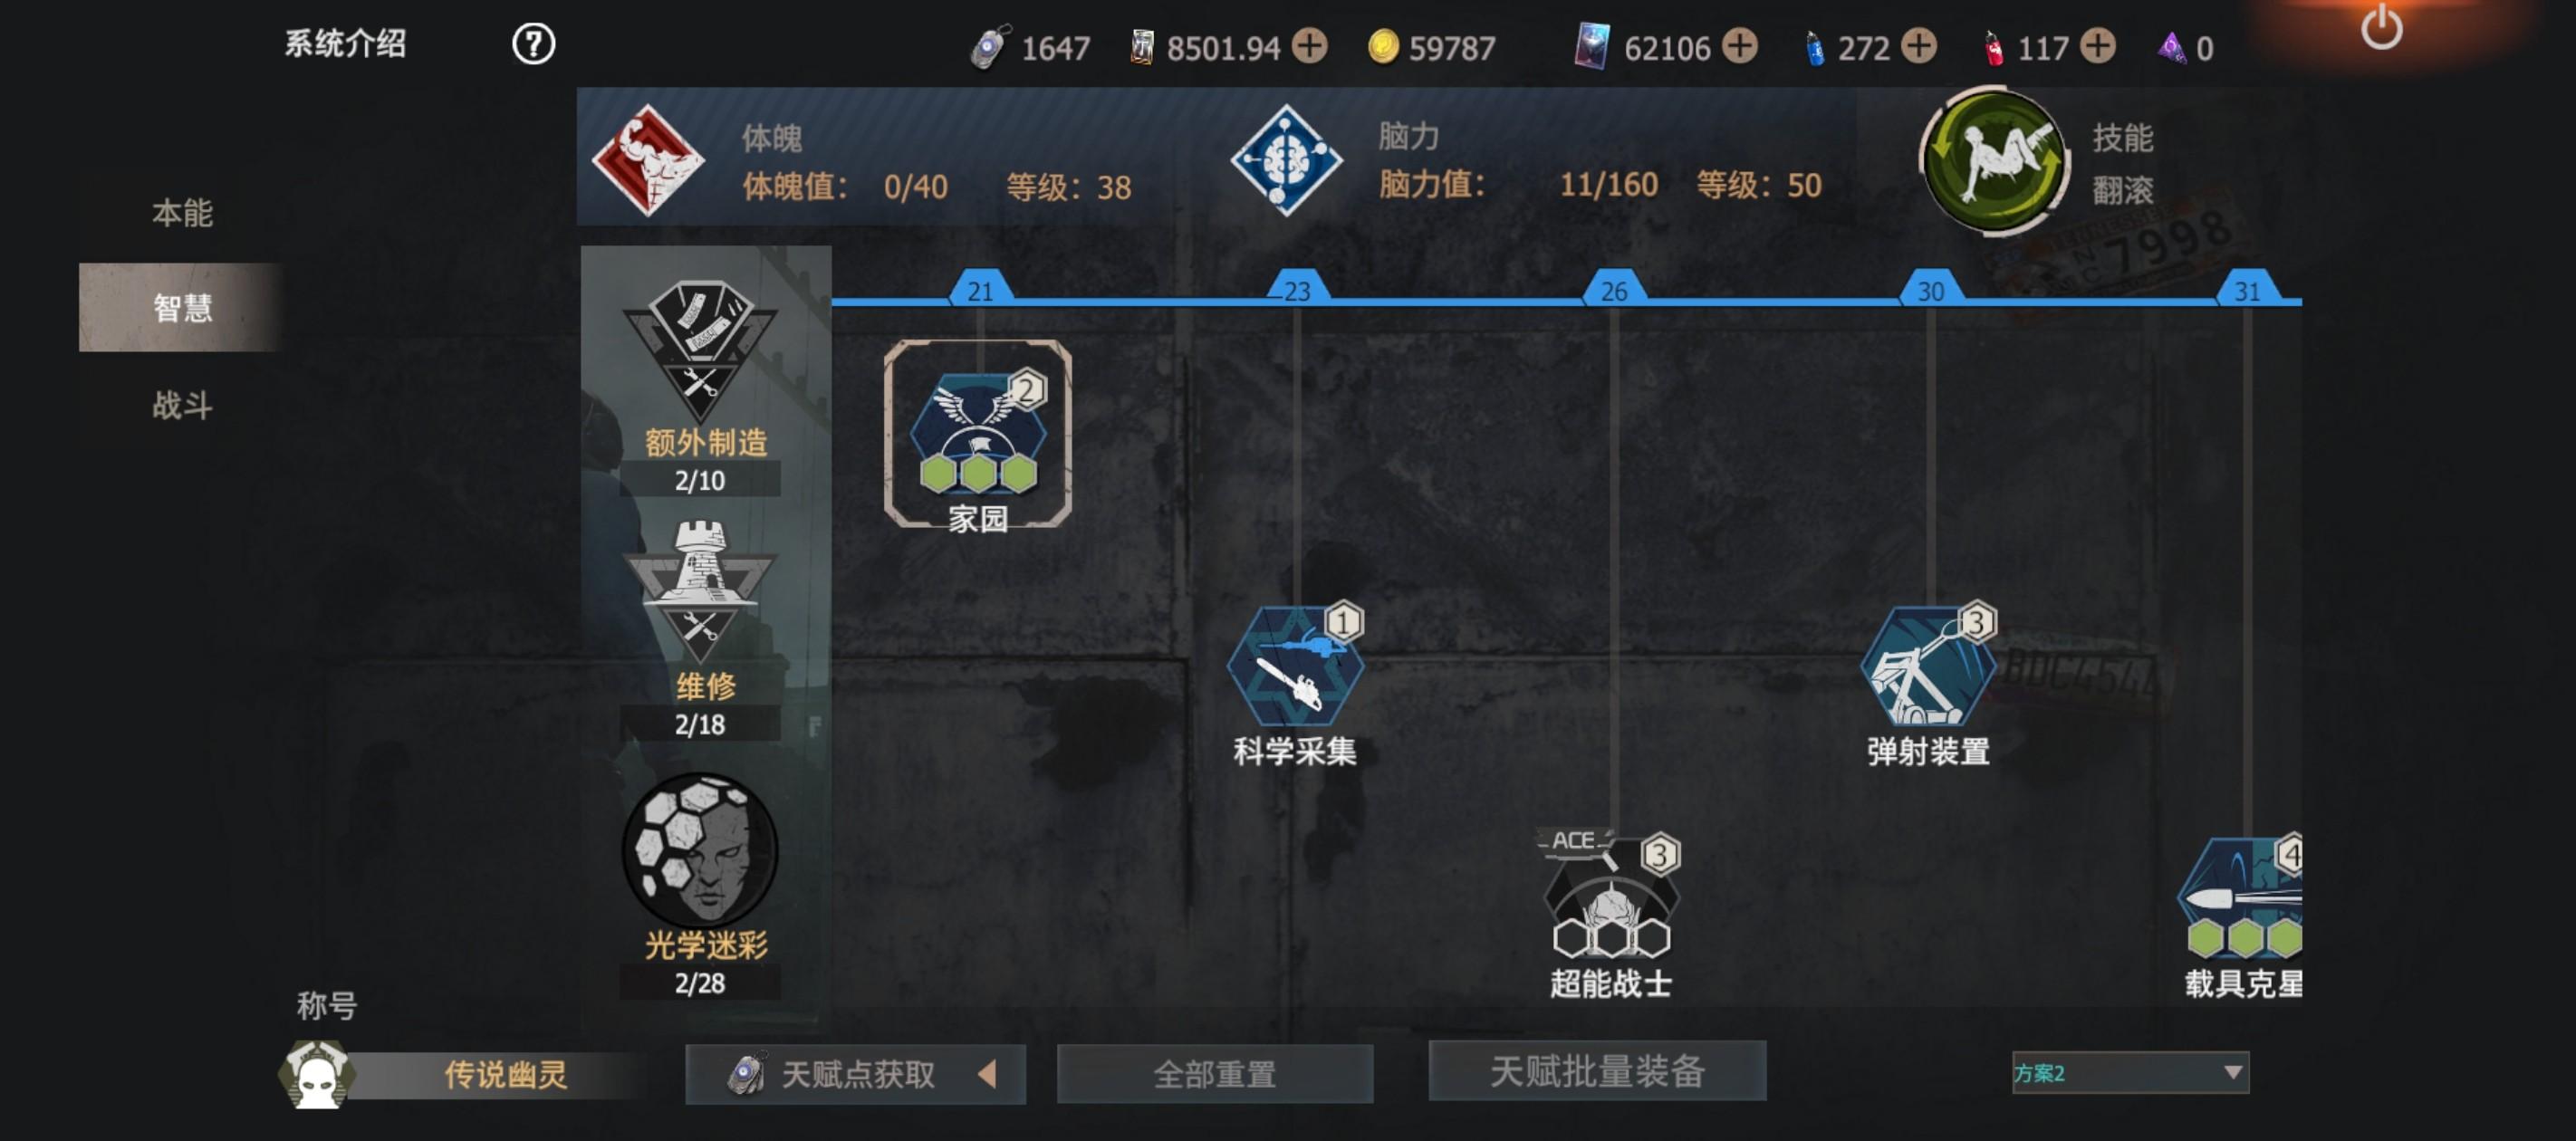Open the 方案2 plan dropdown
Viewport: 2576px width, 1141px height.
pyautogui.click(x=2130, y=1072)
